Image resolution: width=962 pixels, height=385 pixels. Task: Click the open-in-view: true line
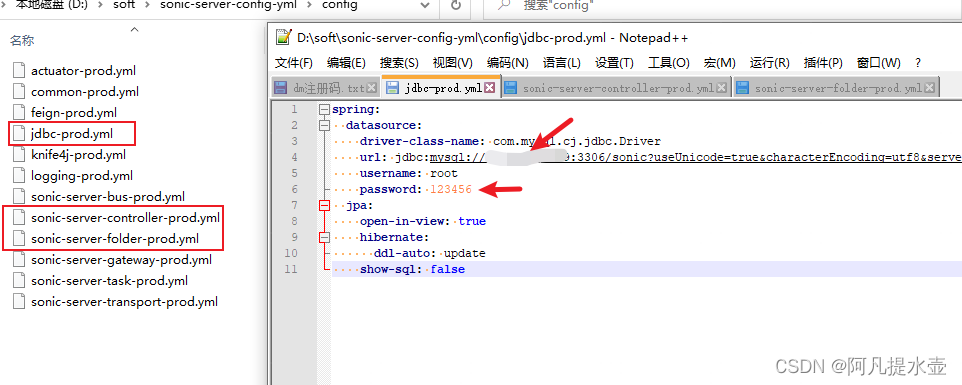click(423, 221)
